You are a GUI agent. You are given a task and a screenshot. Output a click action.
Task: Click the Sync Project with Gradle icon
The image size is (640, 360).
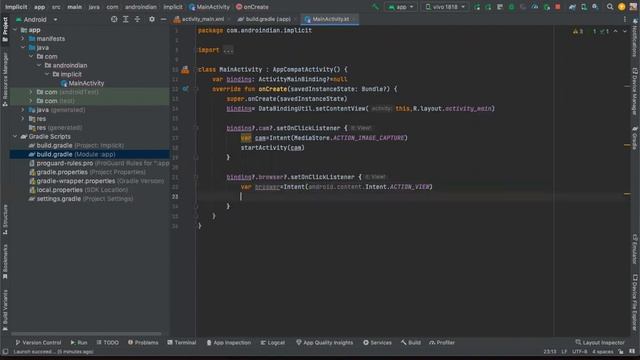[x=572, y=7]
